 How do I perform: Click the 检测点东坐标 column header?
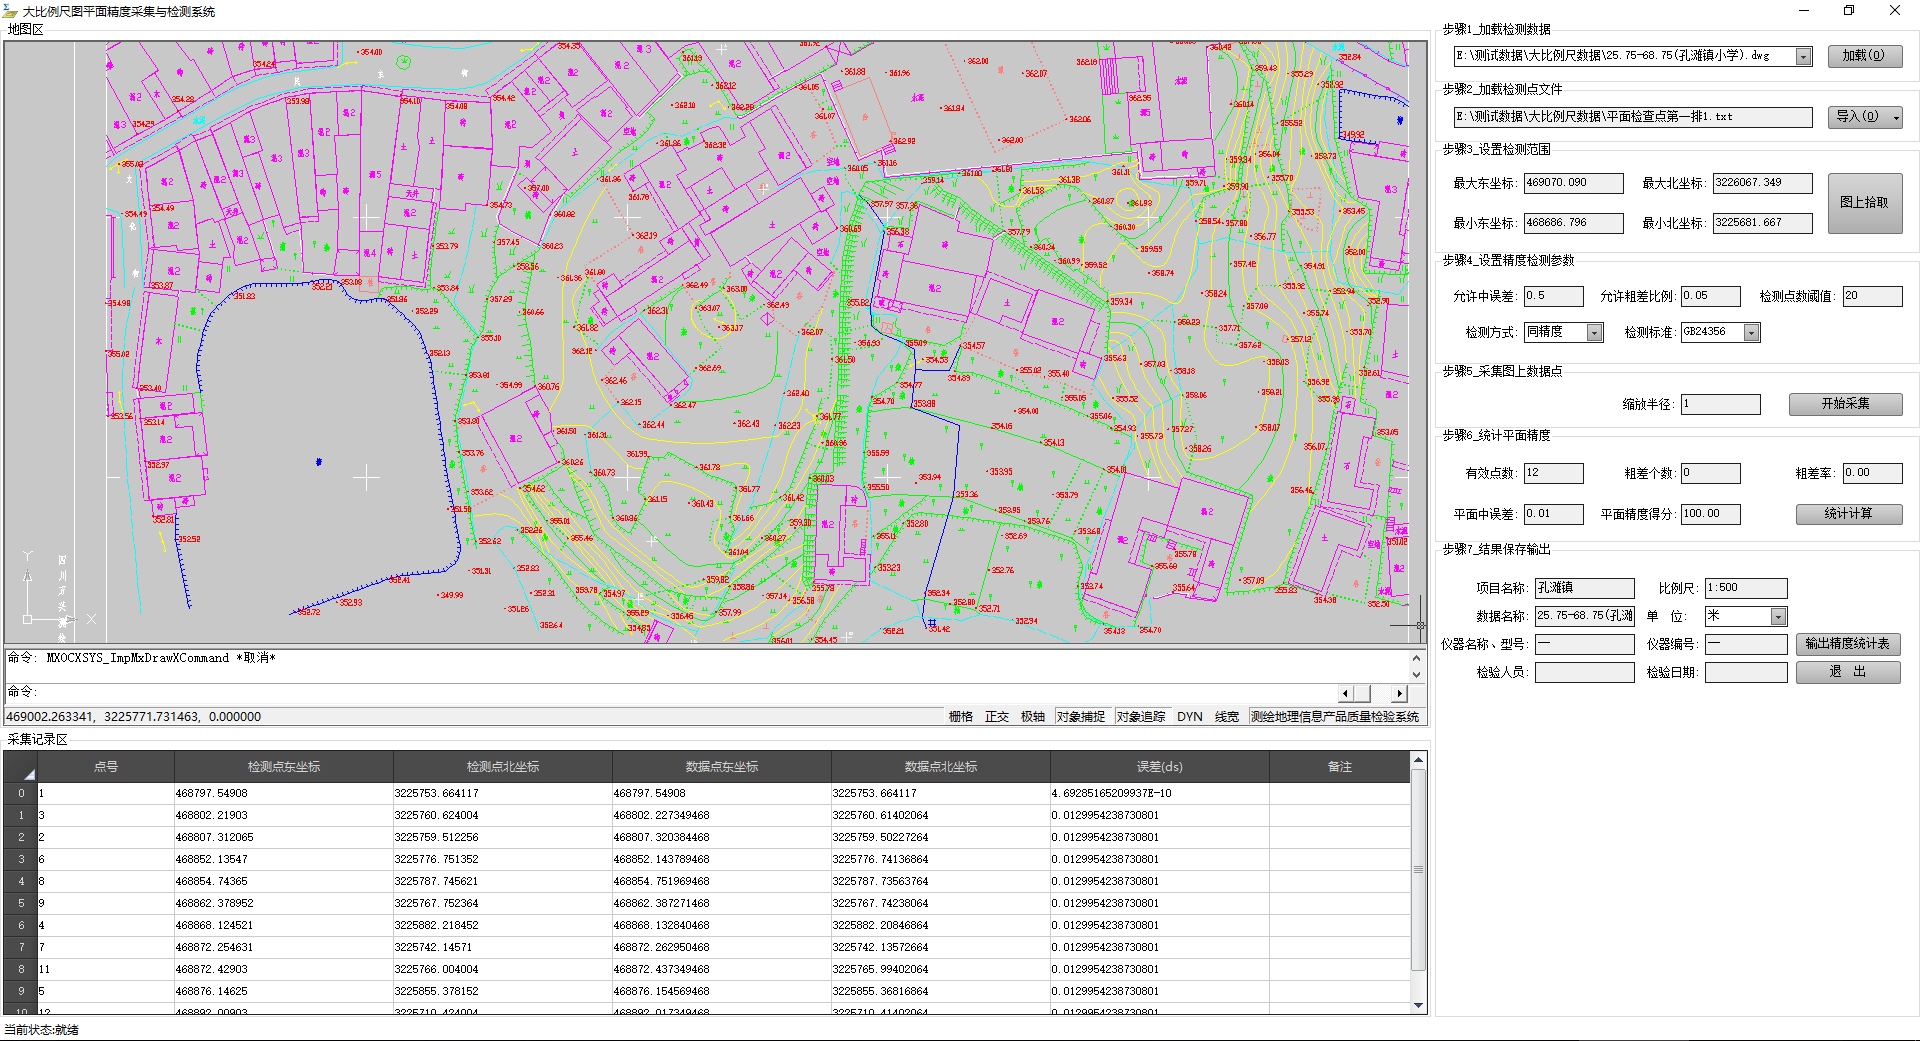coord(284,767)
